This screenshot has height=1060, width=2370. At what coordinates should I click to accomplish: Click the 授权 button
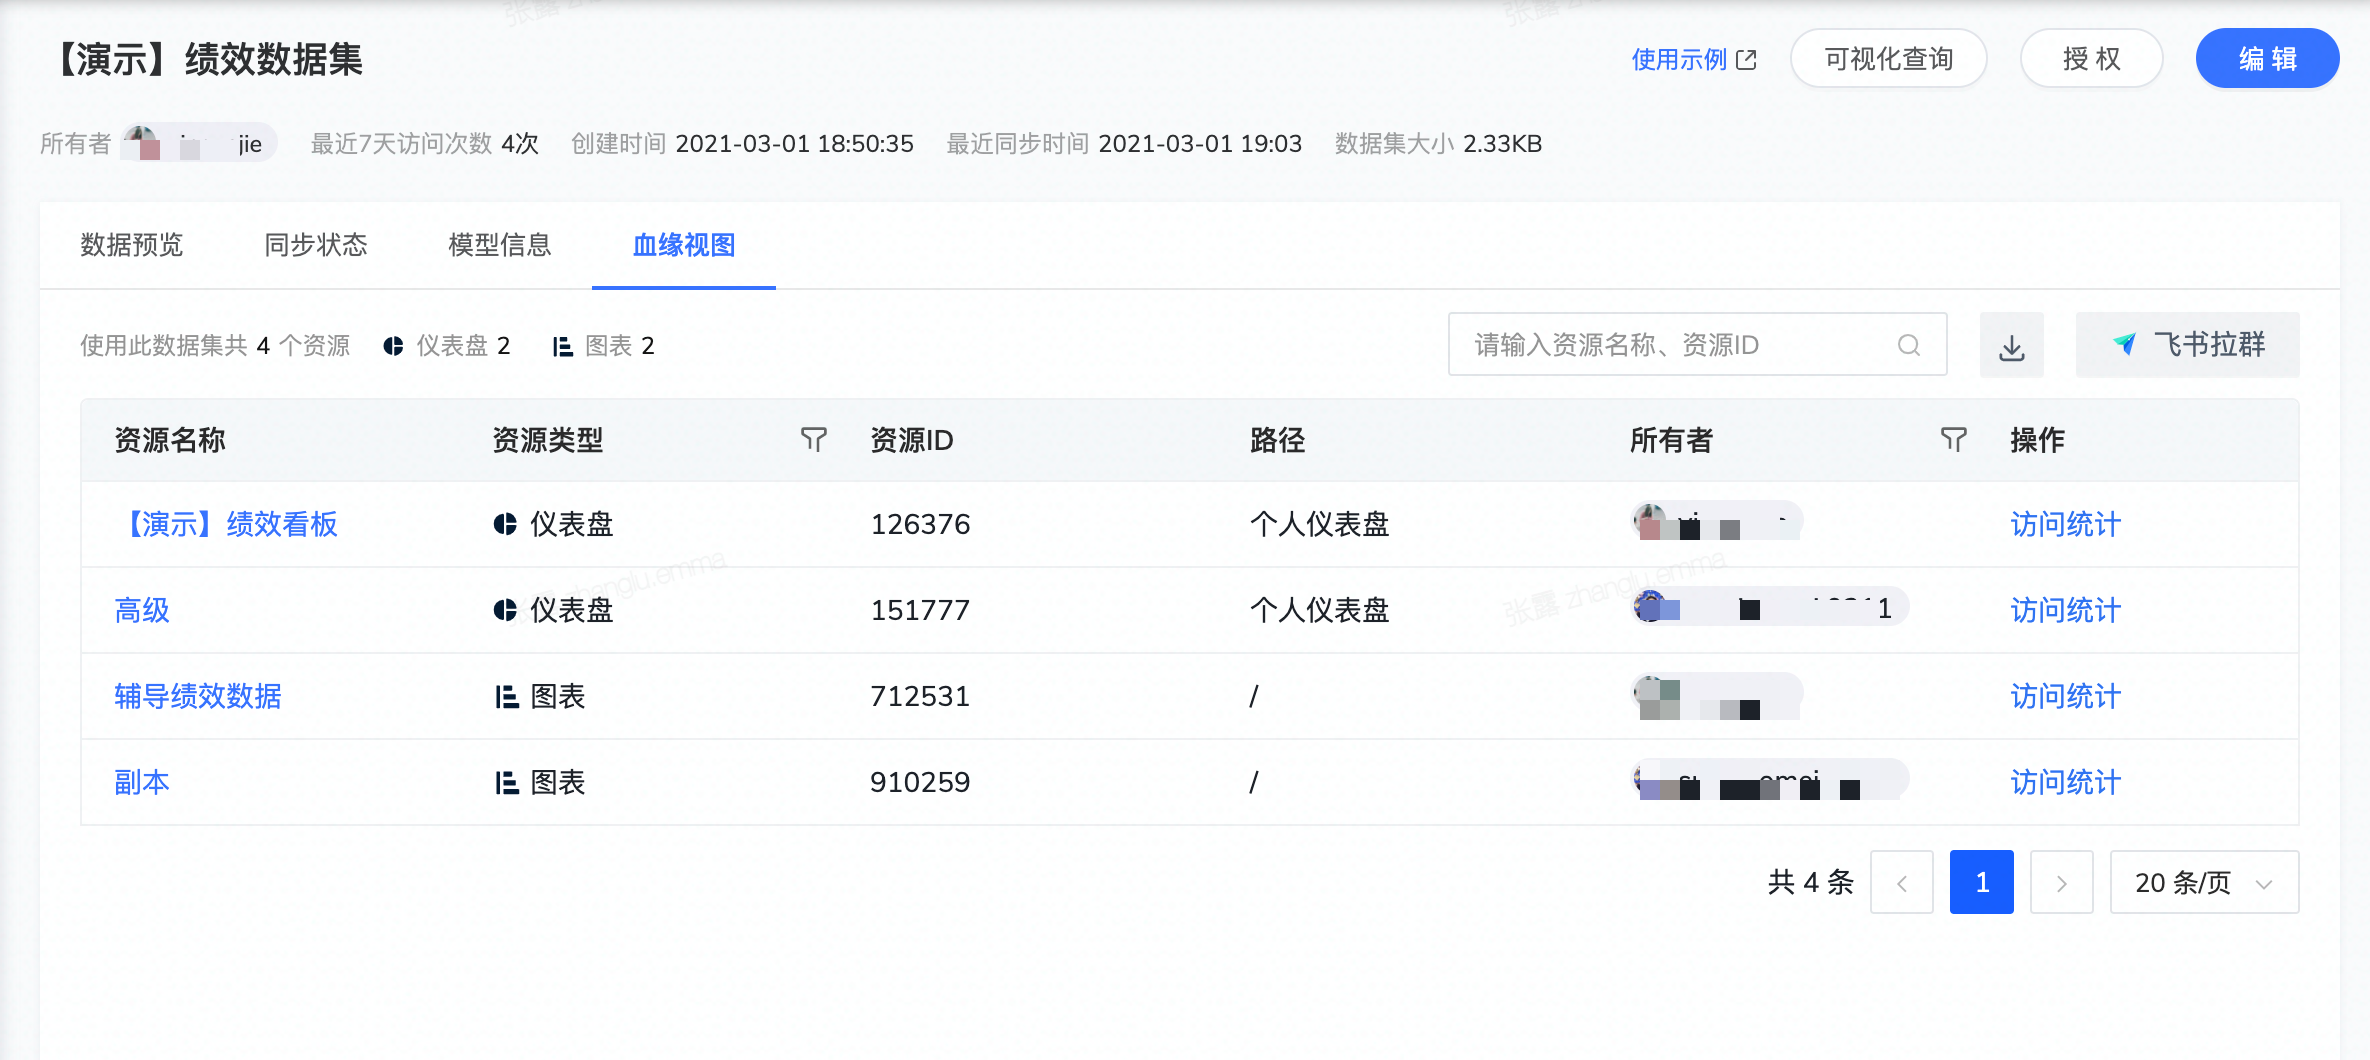[x=2091, y=59]
